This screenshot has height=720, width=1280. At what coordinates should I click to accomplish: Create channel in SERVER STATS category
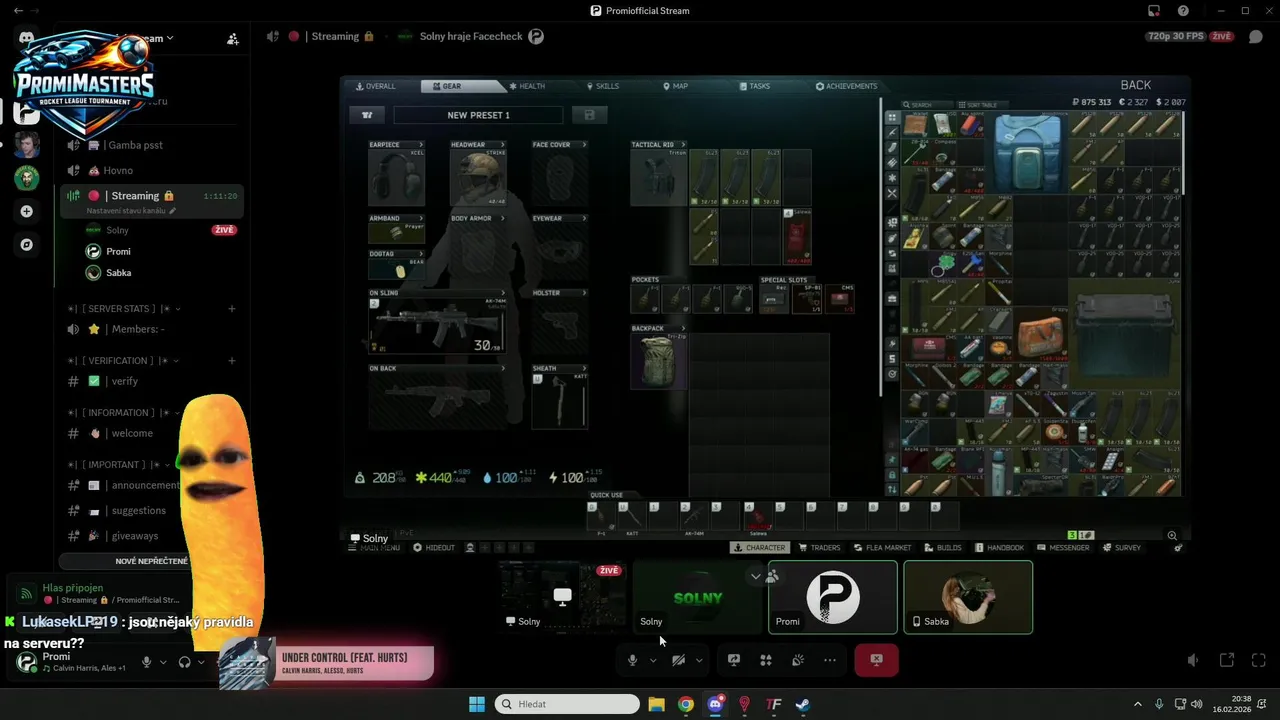pyautogui.click(x=232, y=309)
